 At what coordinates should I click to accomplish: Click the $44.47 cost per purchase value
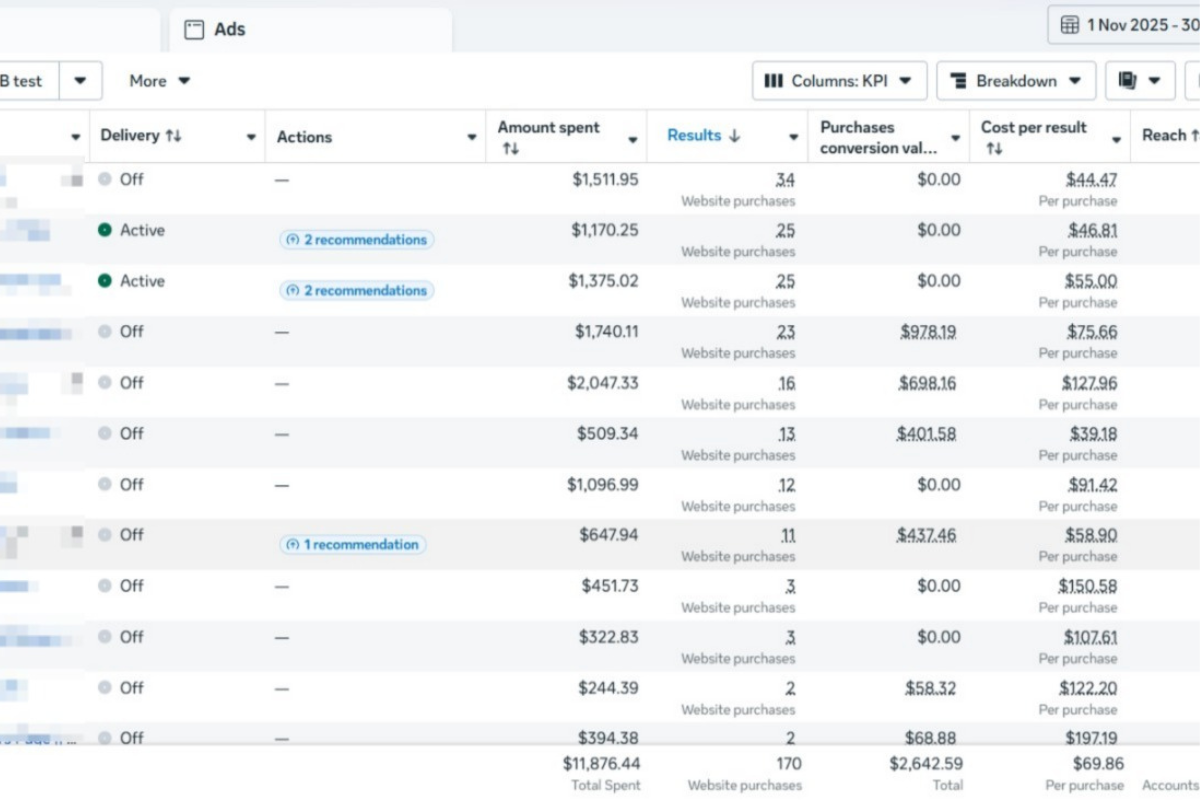coord(1091,180)
